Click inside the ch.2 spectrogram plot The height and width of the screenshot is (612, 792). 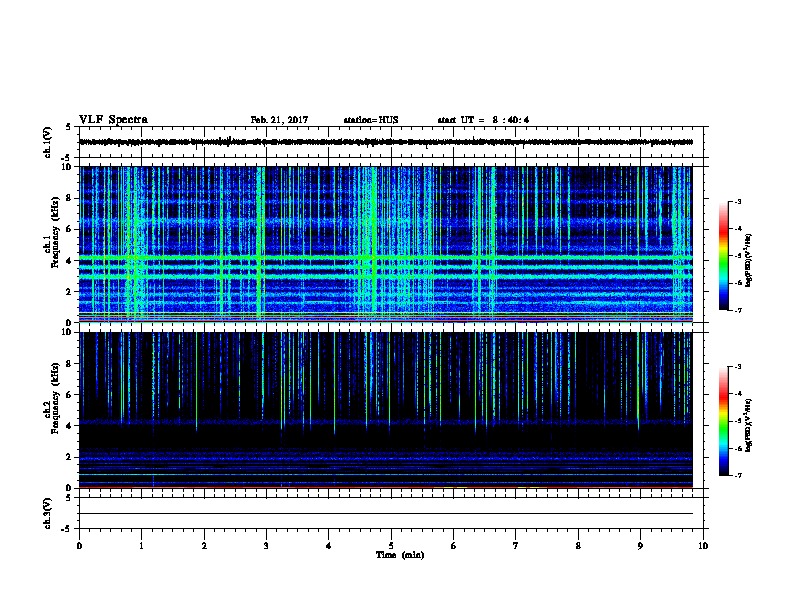(x=386, y=410)
